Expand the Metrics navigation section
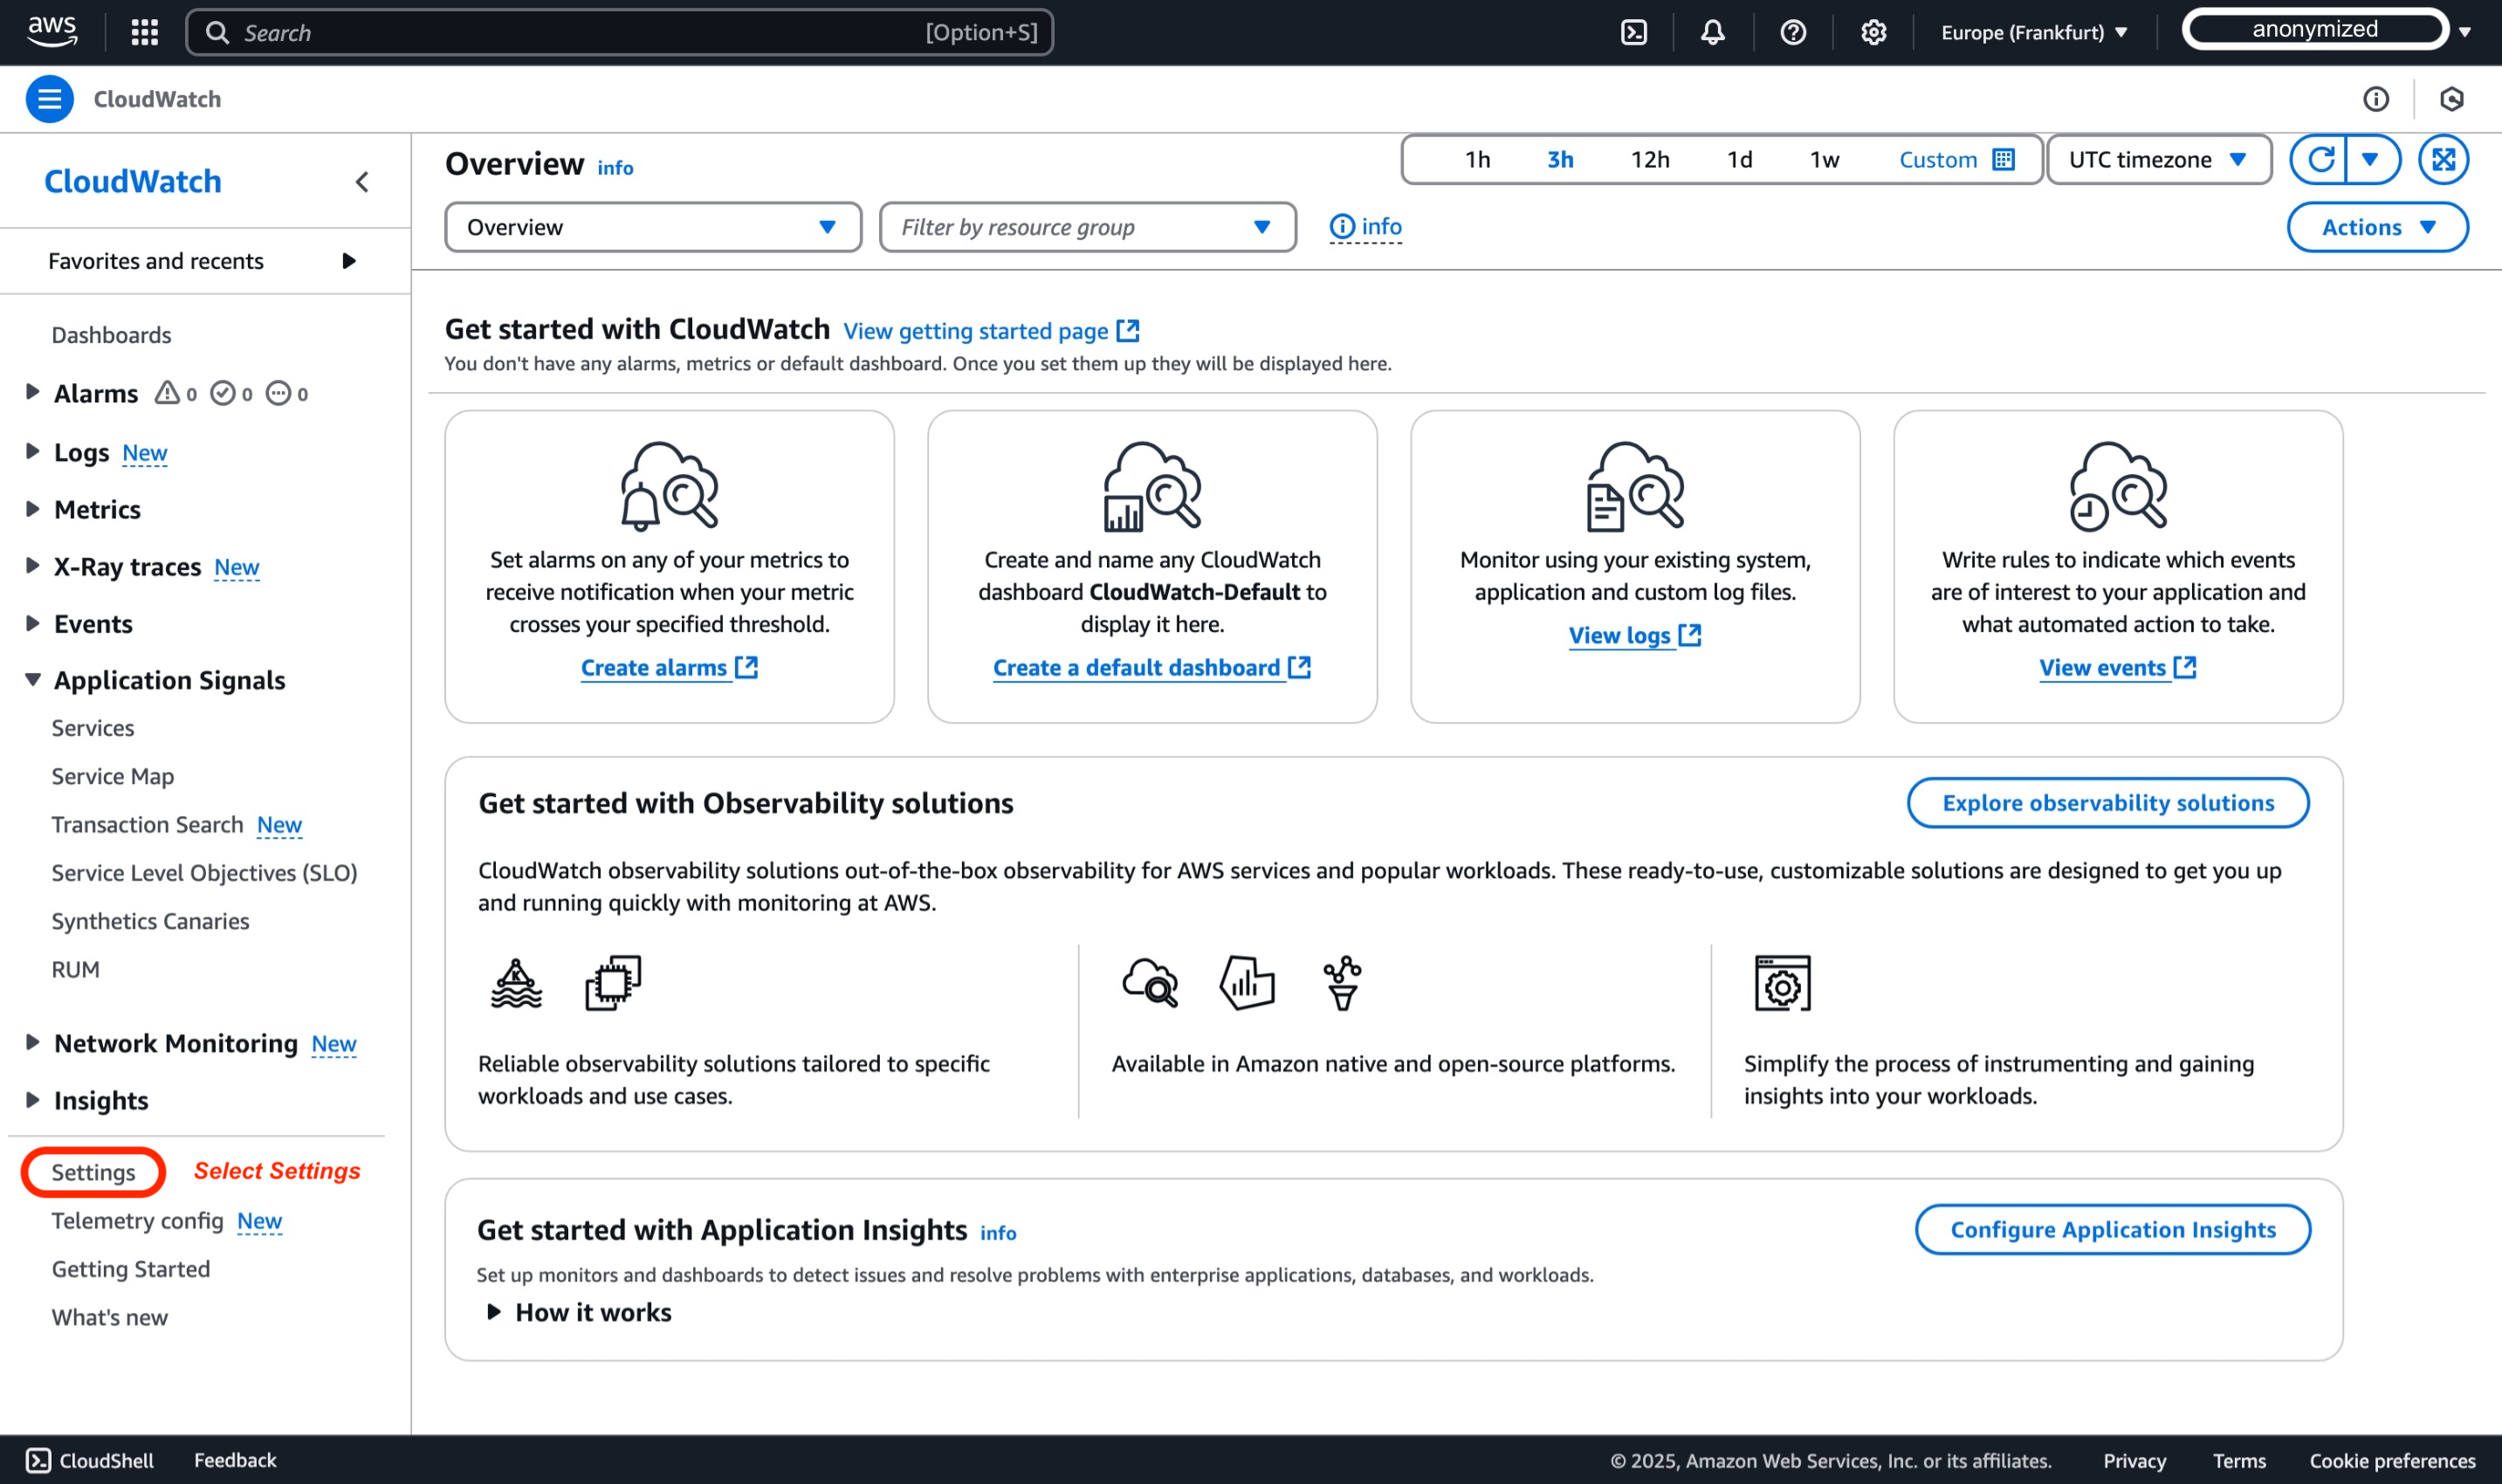This screenshot has height=1484, width=2502. [x=32, y=509]
